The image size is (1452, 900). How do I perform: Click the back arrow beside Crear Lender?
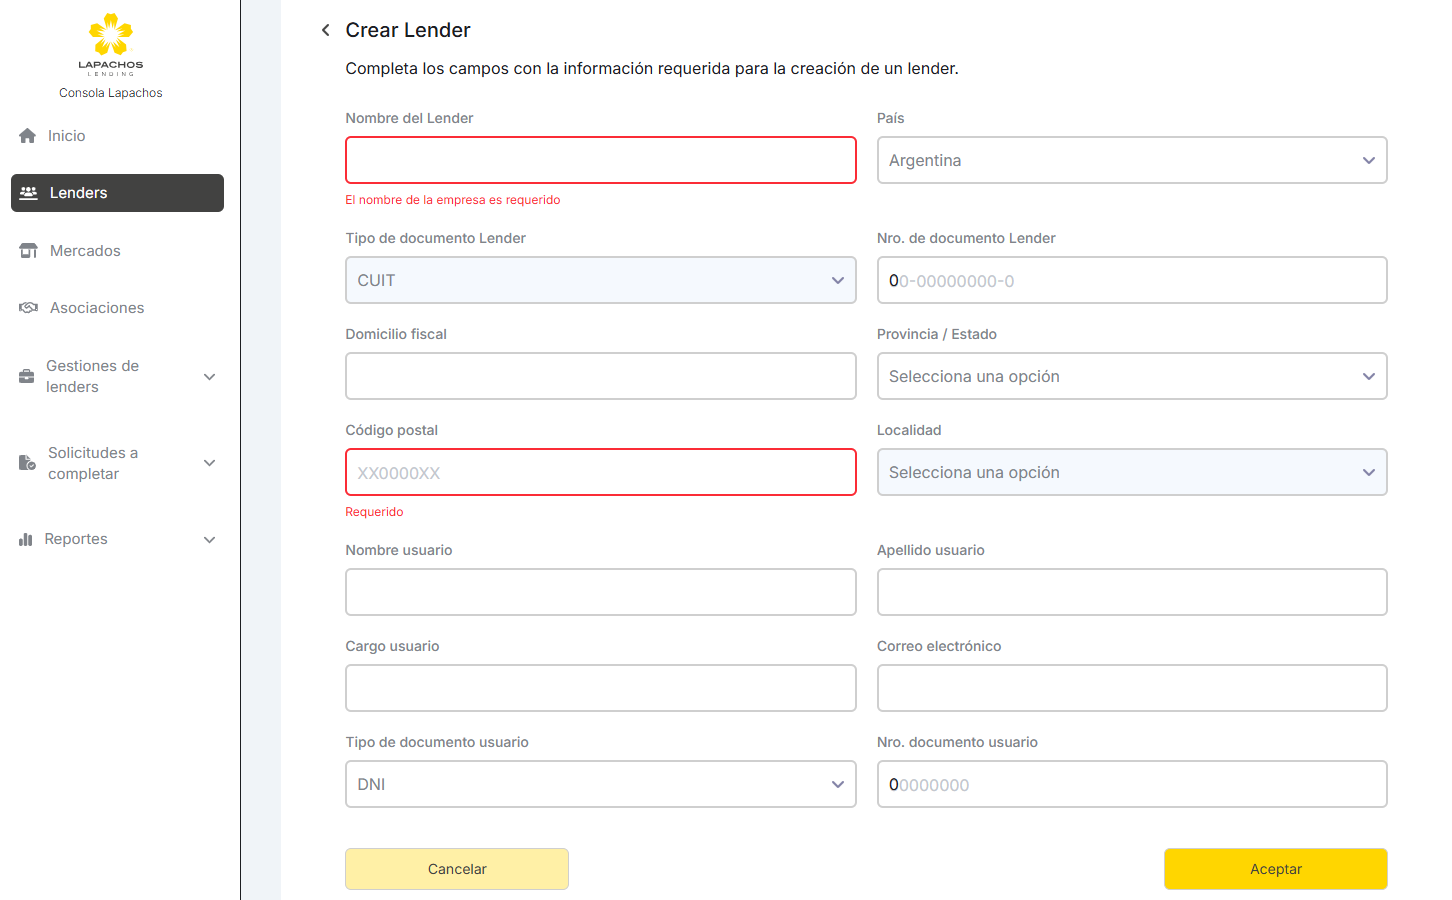tap(325, 30)
